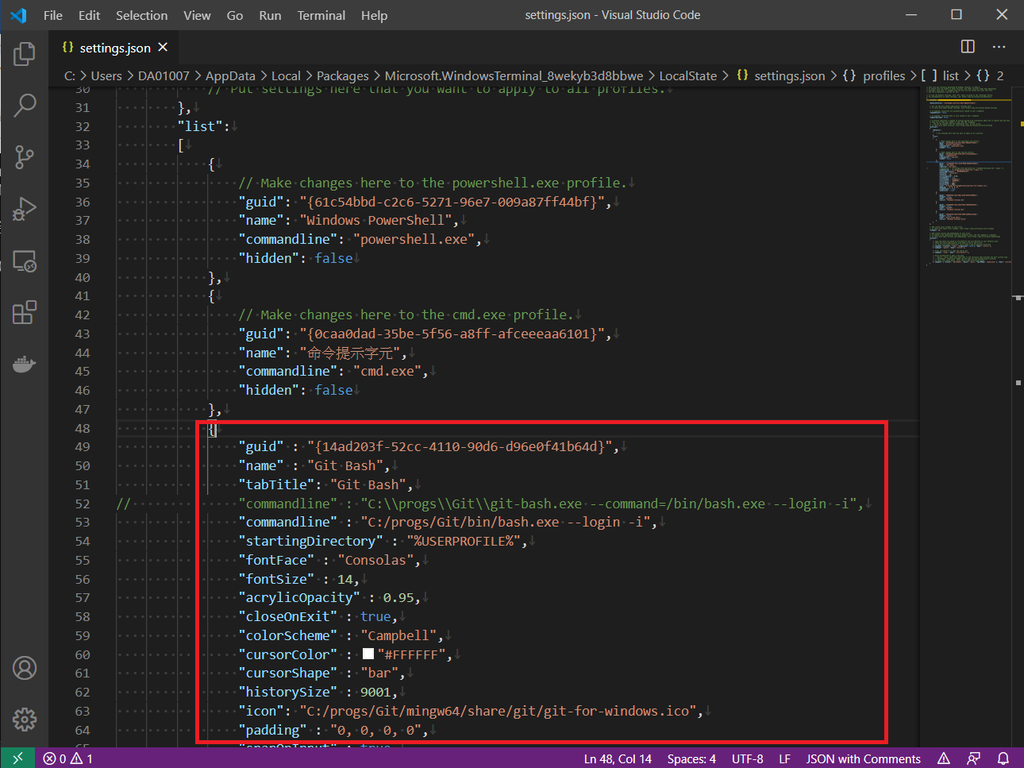Click line number 52 in gutter
This screenshot has height=768, width=1024.
pos(82,504)
